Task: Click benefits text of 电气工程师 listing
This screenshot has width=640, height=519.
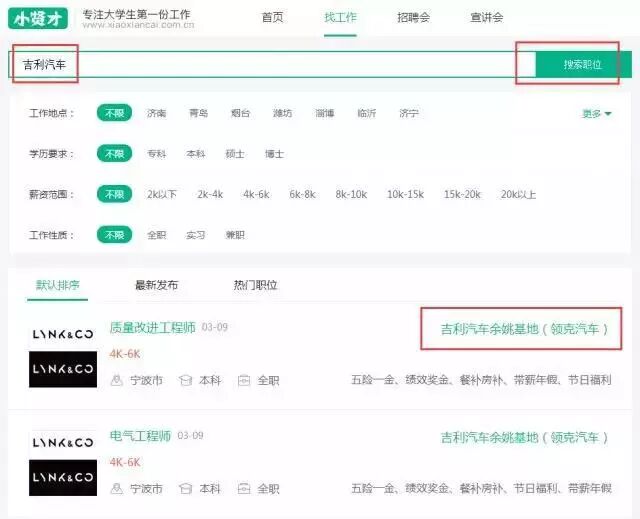Action: tap(481, 488)
